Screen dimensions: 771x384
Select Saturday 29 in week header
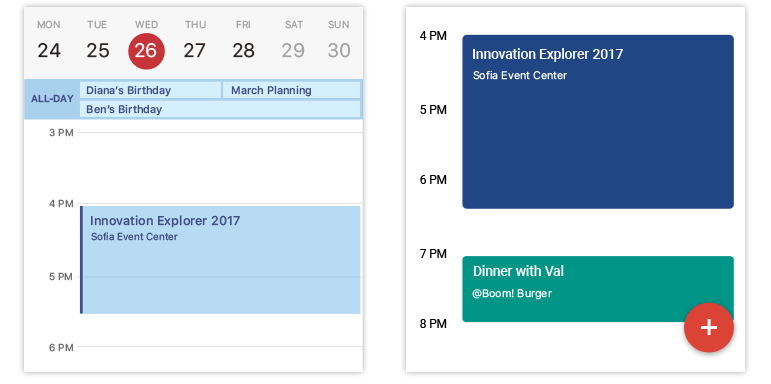pyautogui.click(x=294, y=41)
